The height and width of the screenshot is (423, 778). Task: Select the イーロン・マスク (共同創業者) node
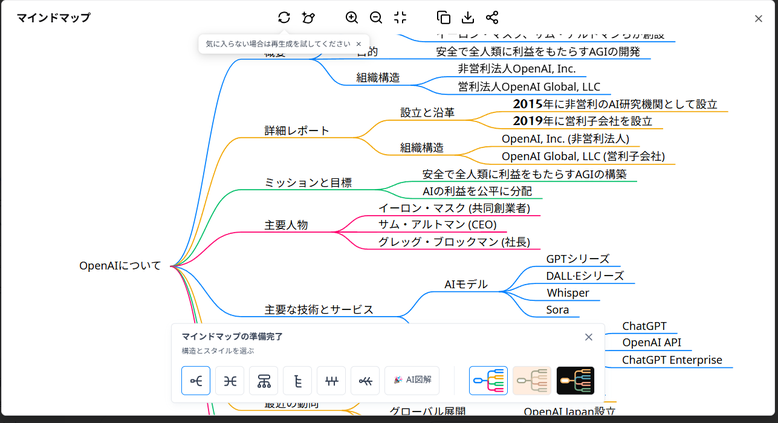pos(454,208)
